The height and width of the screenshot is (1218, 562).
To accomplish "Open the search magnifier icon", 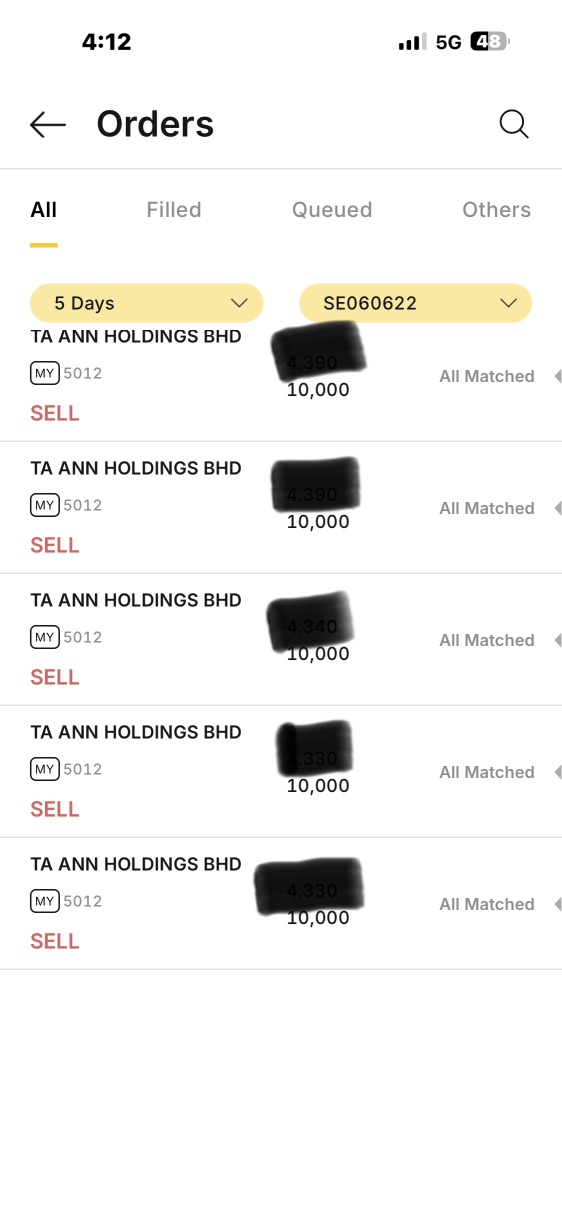I will coord(514,124).
